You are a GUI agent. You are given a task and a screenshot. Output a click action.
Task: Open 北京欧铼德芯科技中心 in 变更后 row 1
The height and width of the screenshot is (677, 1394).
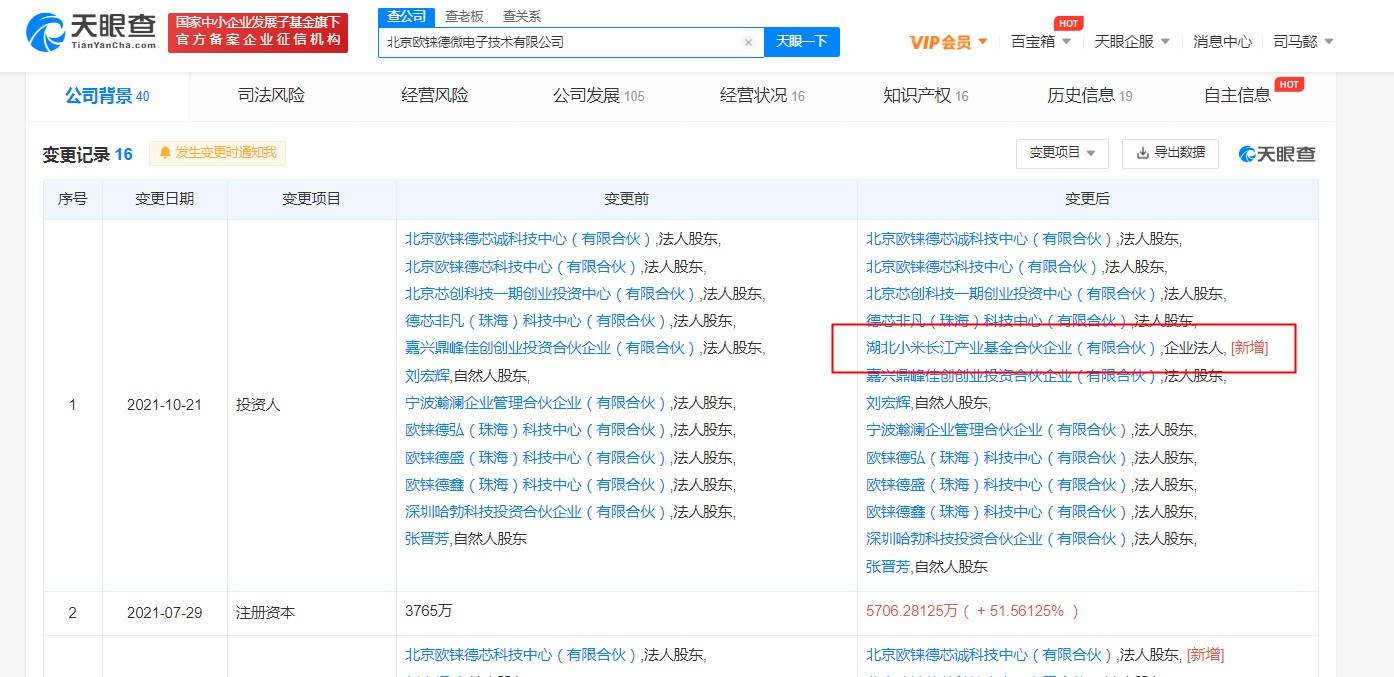point(982,267)
